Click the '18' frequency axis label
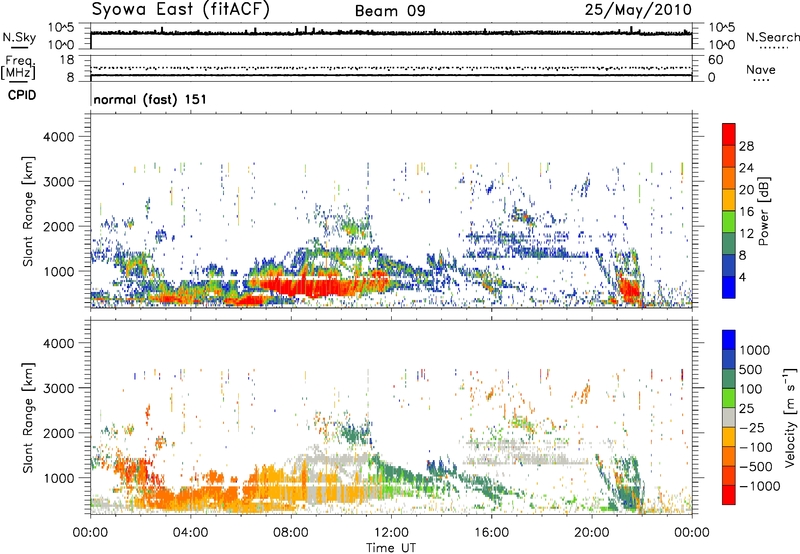The width and height of the screenshot is (800, 554). tap(67, 60)
